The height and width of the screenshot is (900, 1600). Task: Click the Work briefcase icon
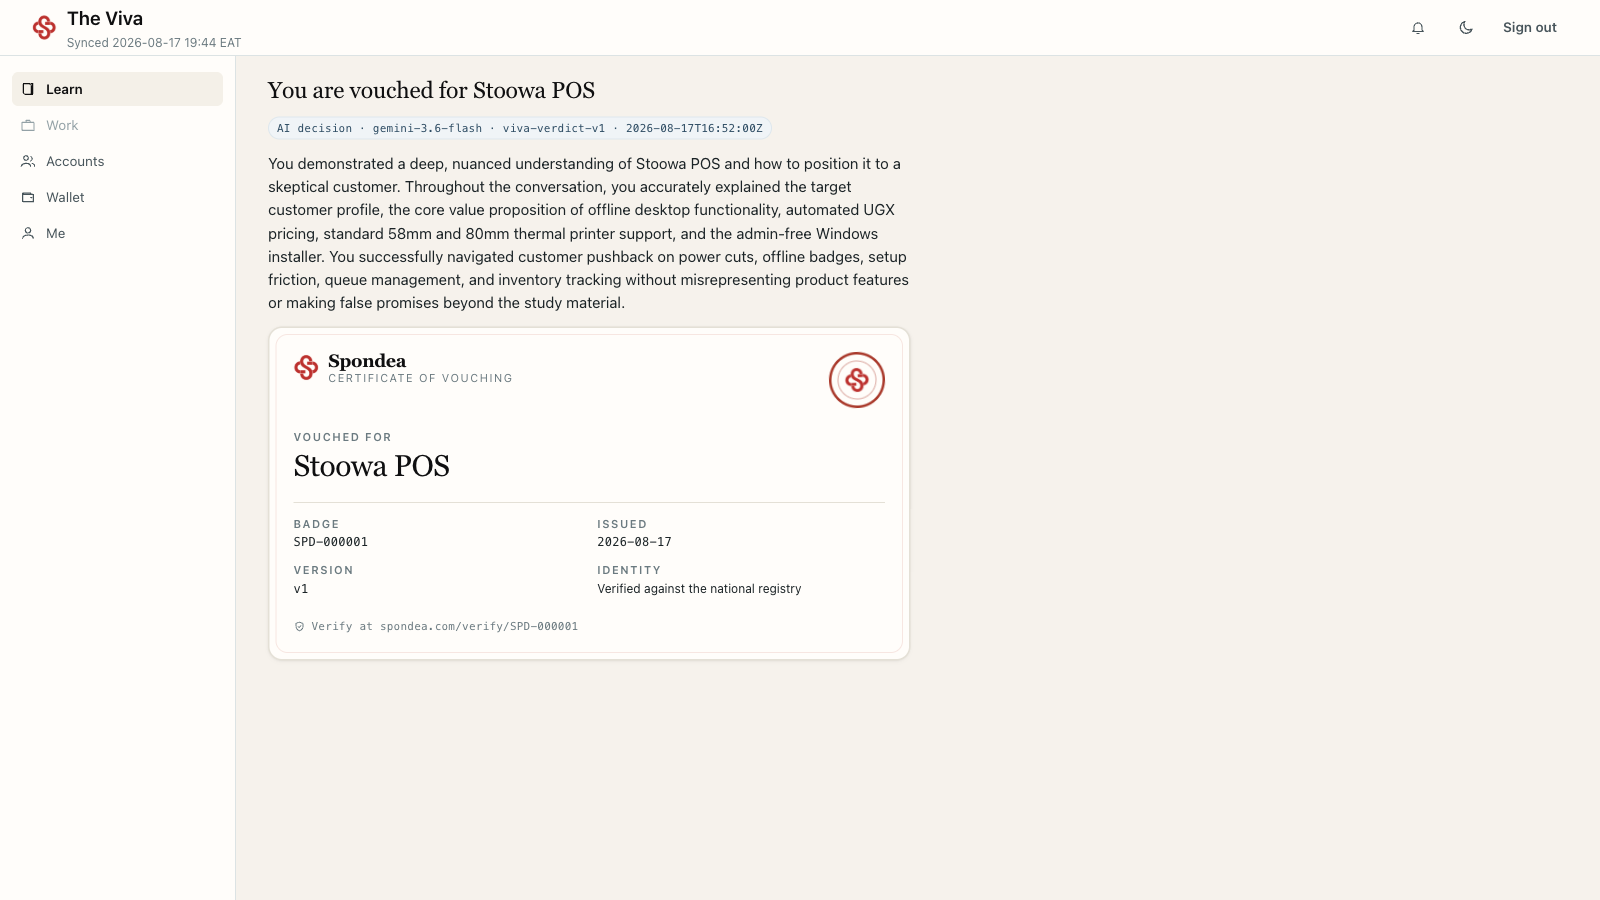(x=28, y=125)
